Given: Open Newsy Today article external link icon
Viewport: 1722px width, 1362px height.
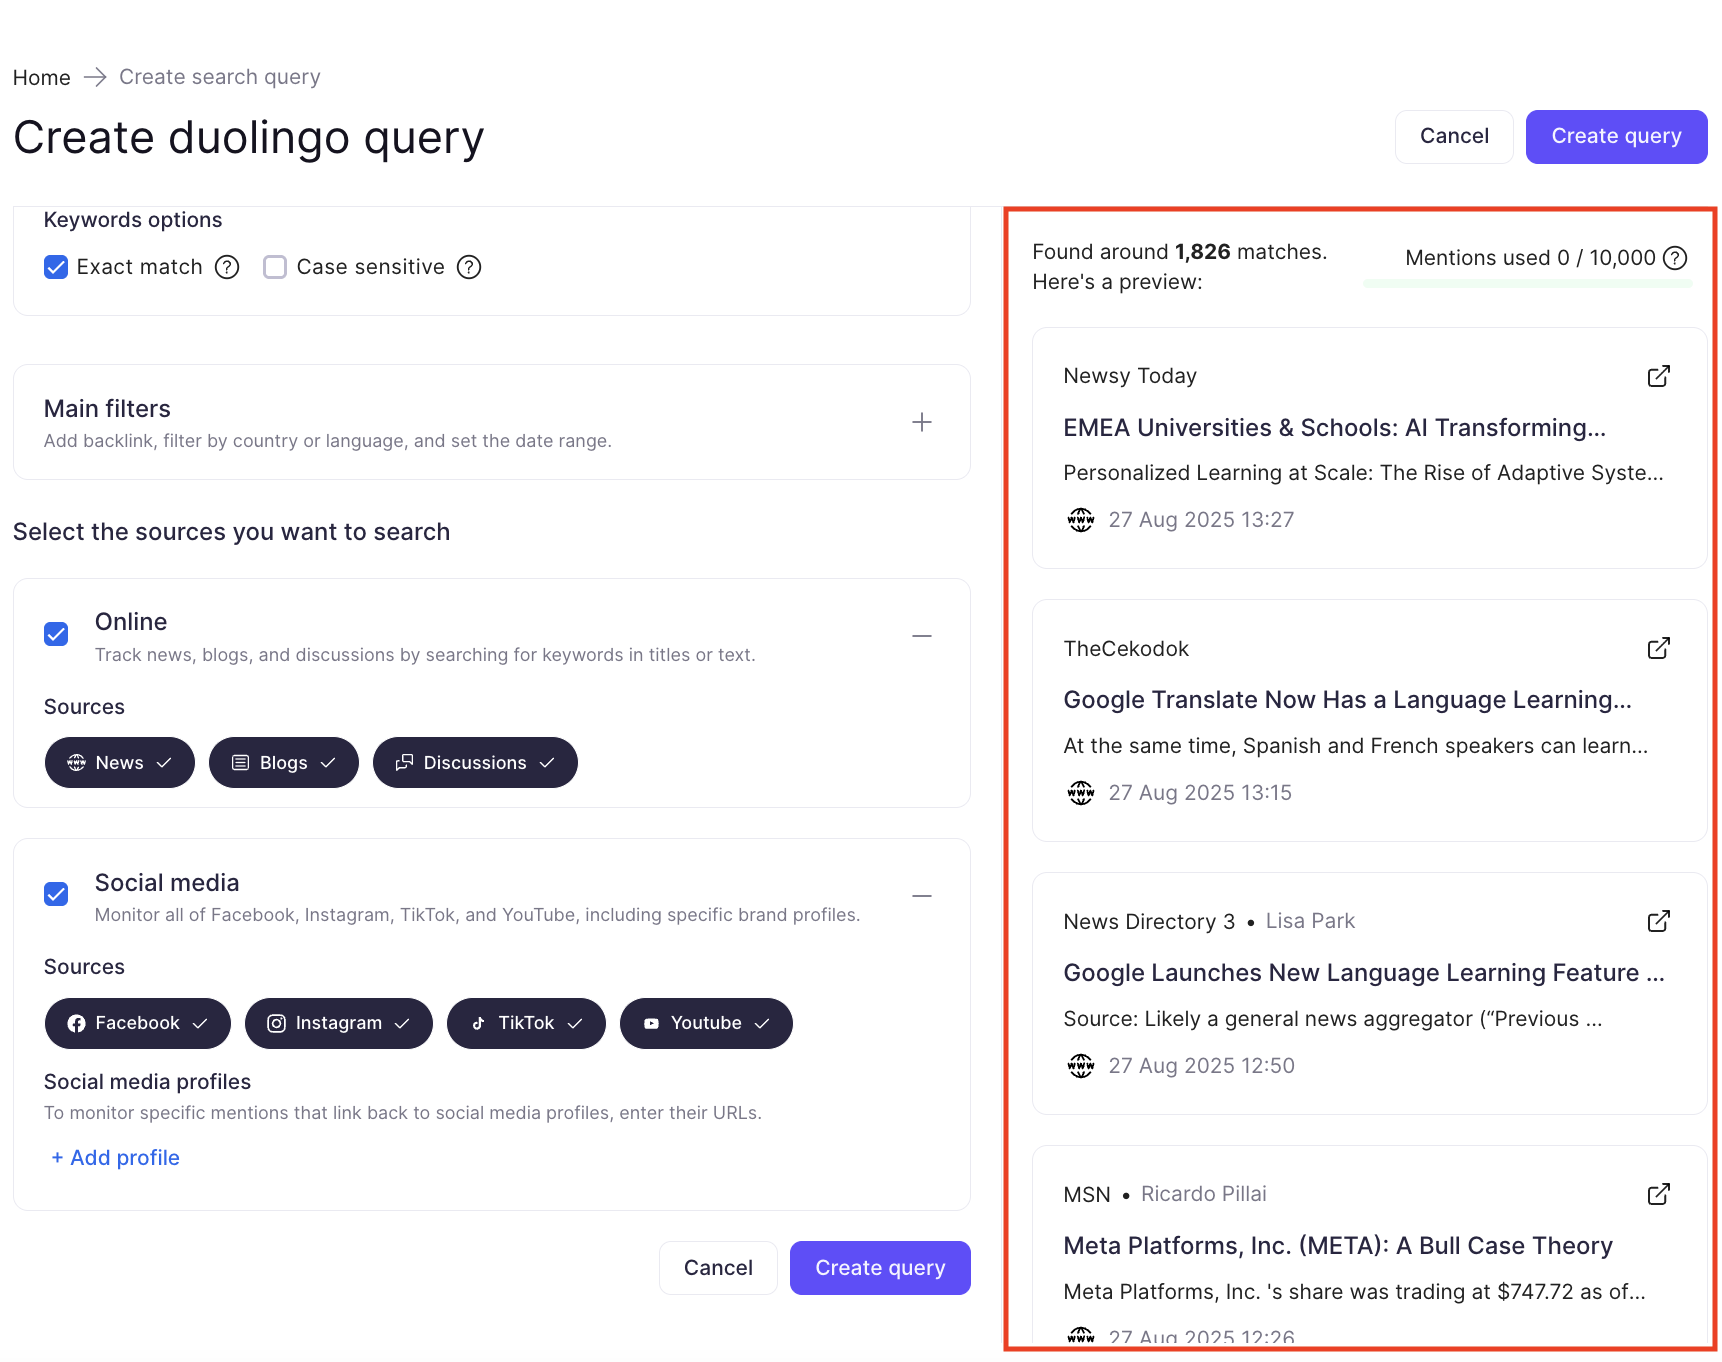Looking at the screenshot, I should [x=1658, y=376].
